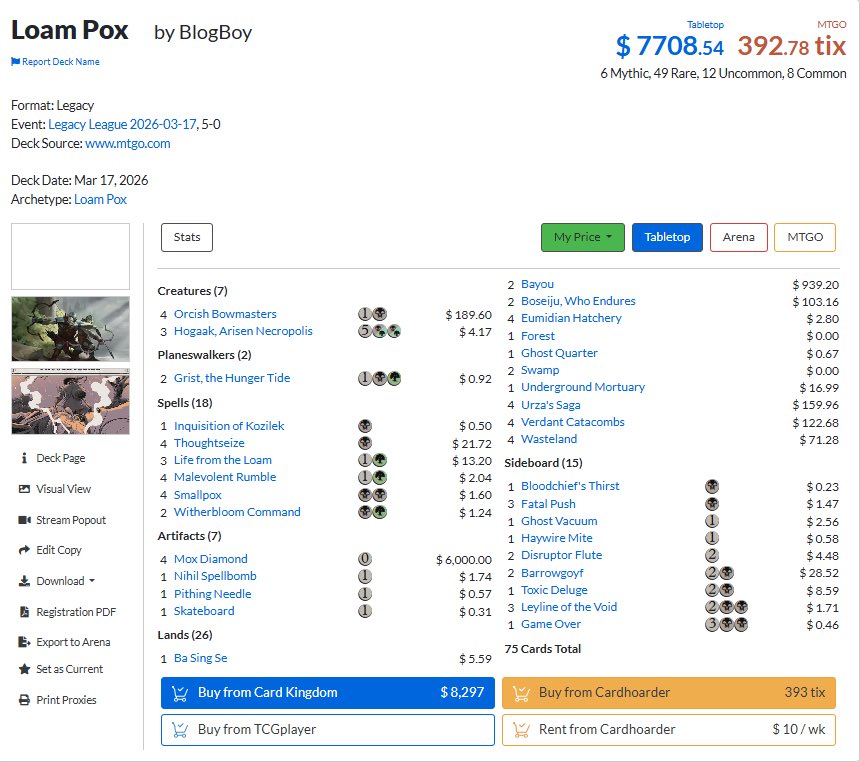Click Orcish Bowmasters card art thumbnail

(70, 329)
